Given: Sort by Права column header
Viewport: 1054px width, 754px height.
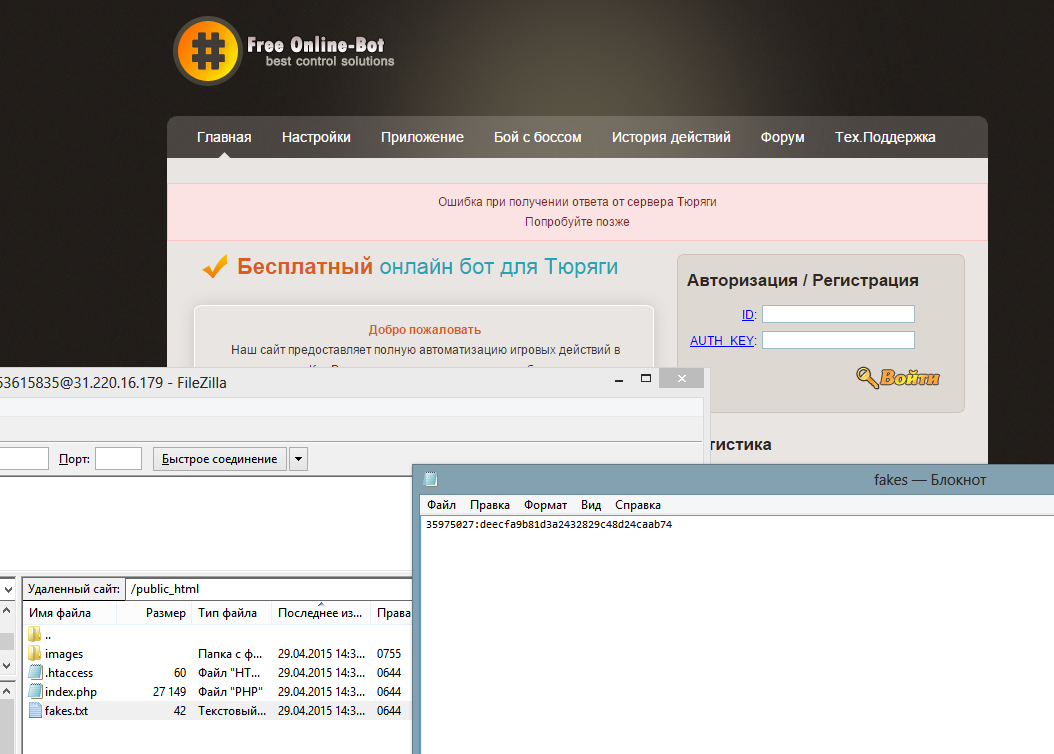Looking at the screenshot, I should [x=392, y=613].
